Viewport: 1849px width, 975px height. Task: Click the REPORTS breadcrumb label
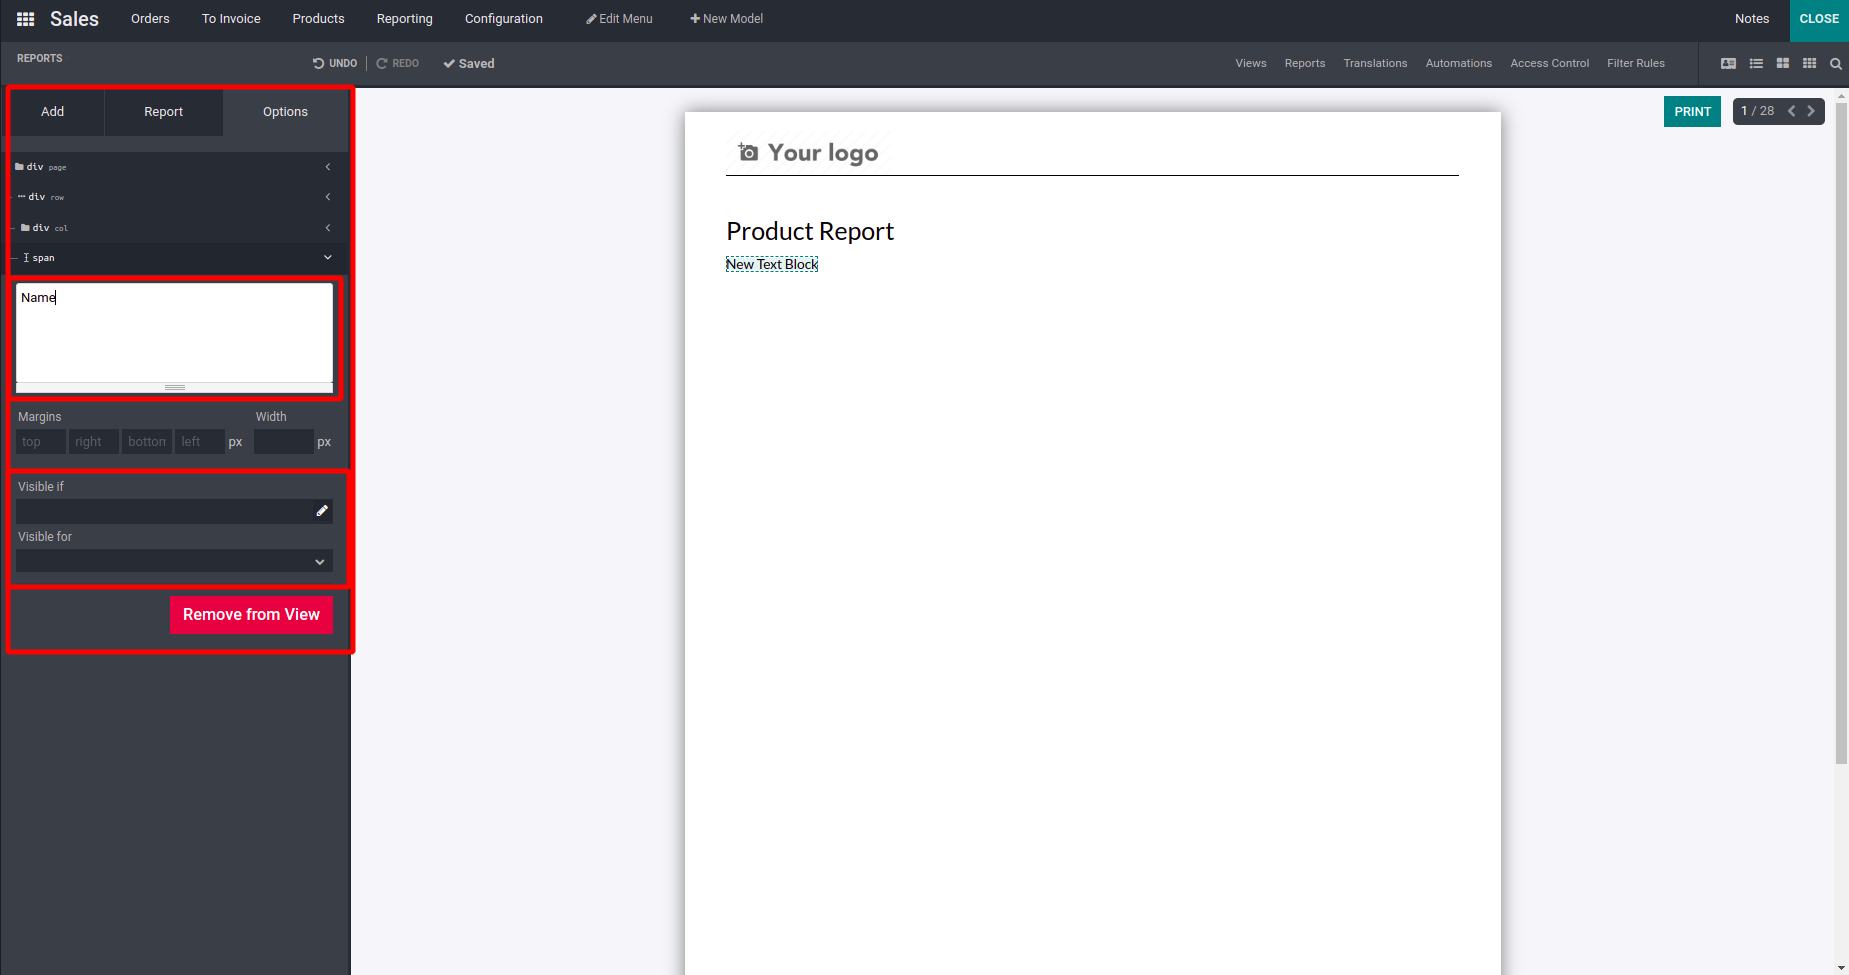pyautogui.click(x=40, y=58)
